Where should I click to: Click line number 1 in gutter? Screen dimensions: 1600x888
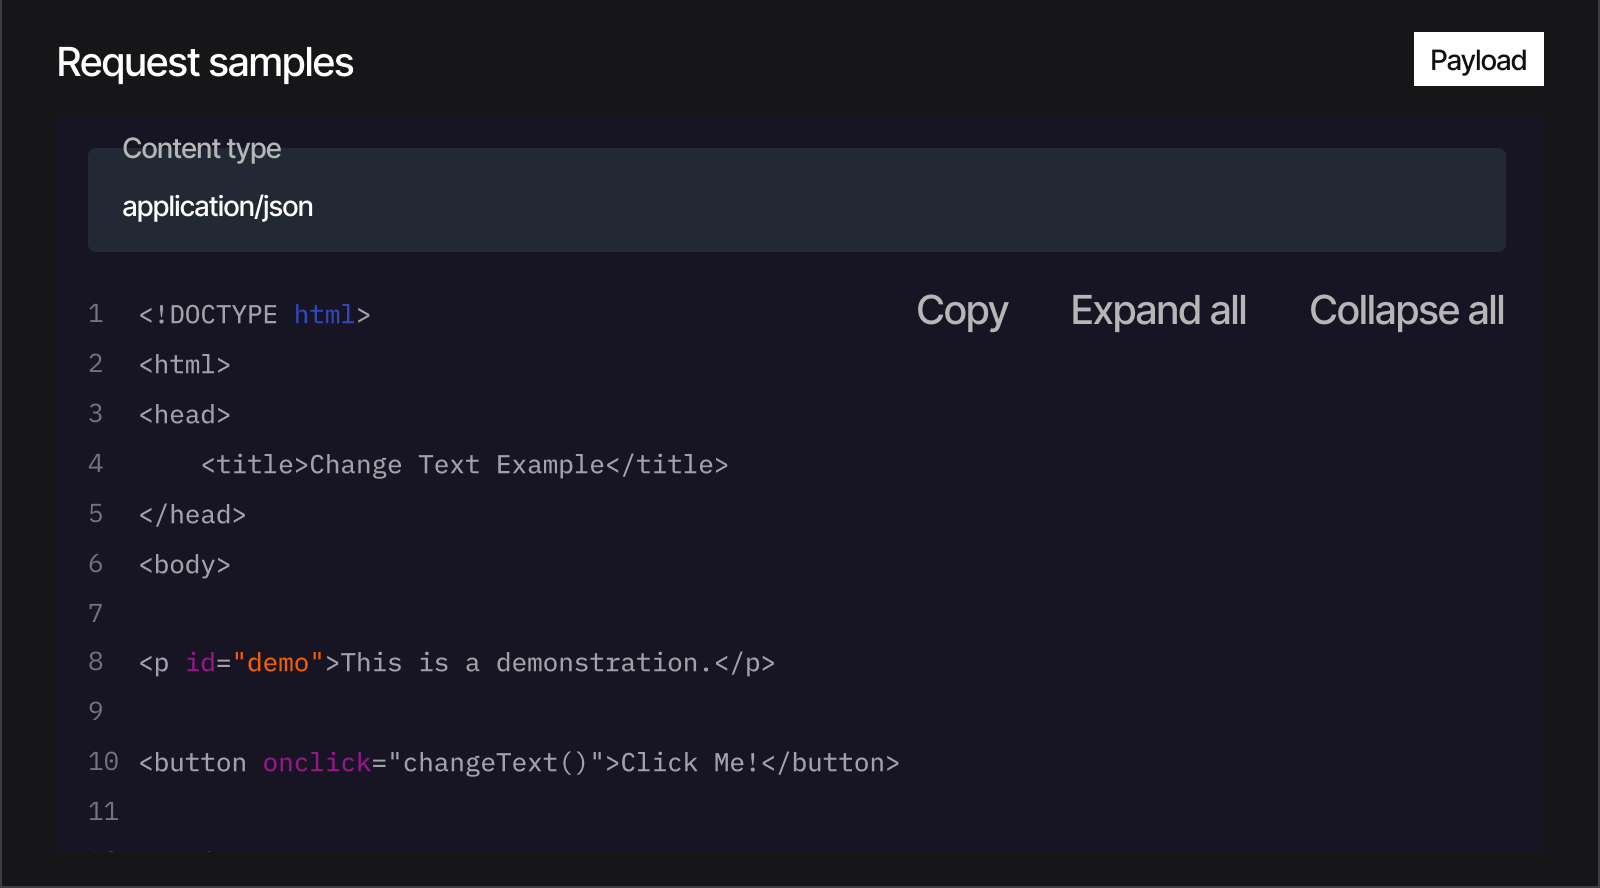click(96, 314)
